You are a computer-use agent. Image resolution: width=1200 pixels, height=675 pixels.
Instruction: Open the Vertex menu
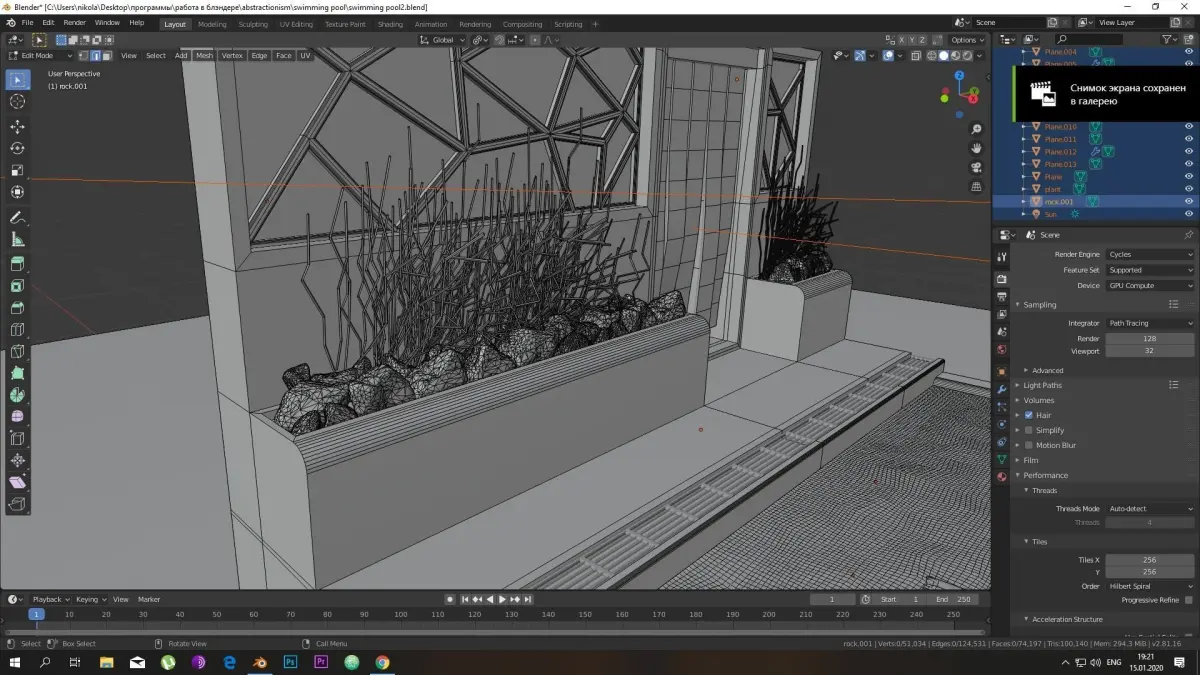tap(232, 55)
